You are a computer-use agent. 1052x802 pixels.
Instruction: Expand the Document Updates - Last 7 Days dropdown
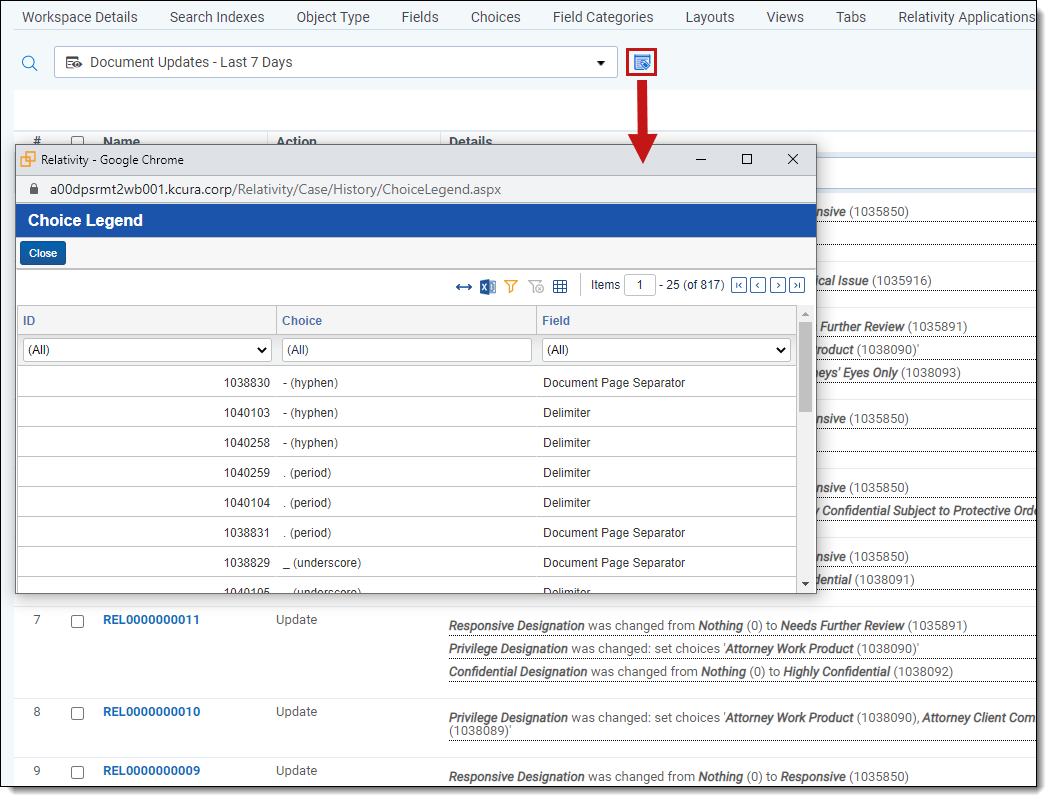[601, 63]
